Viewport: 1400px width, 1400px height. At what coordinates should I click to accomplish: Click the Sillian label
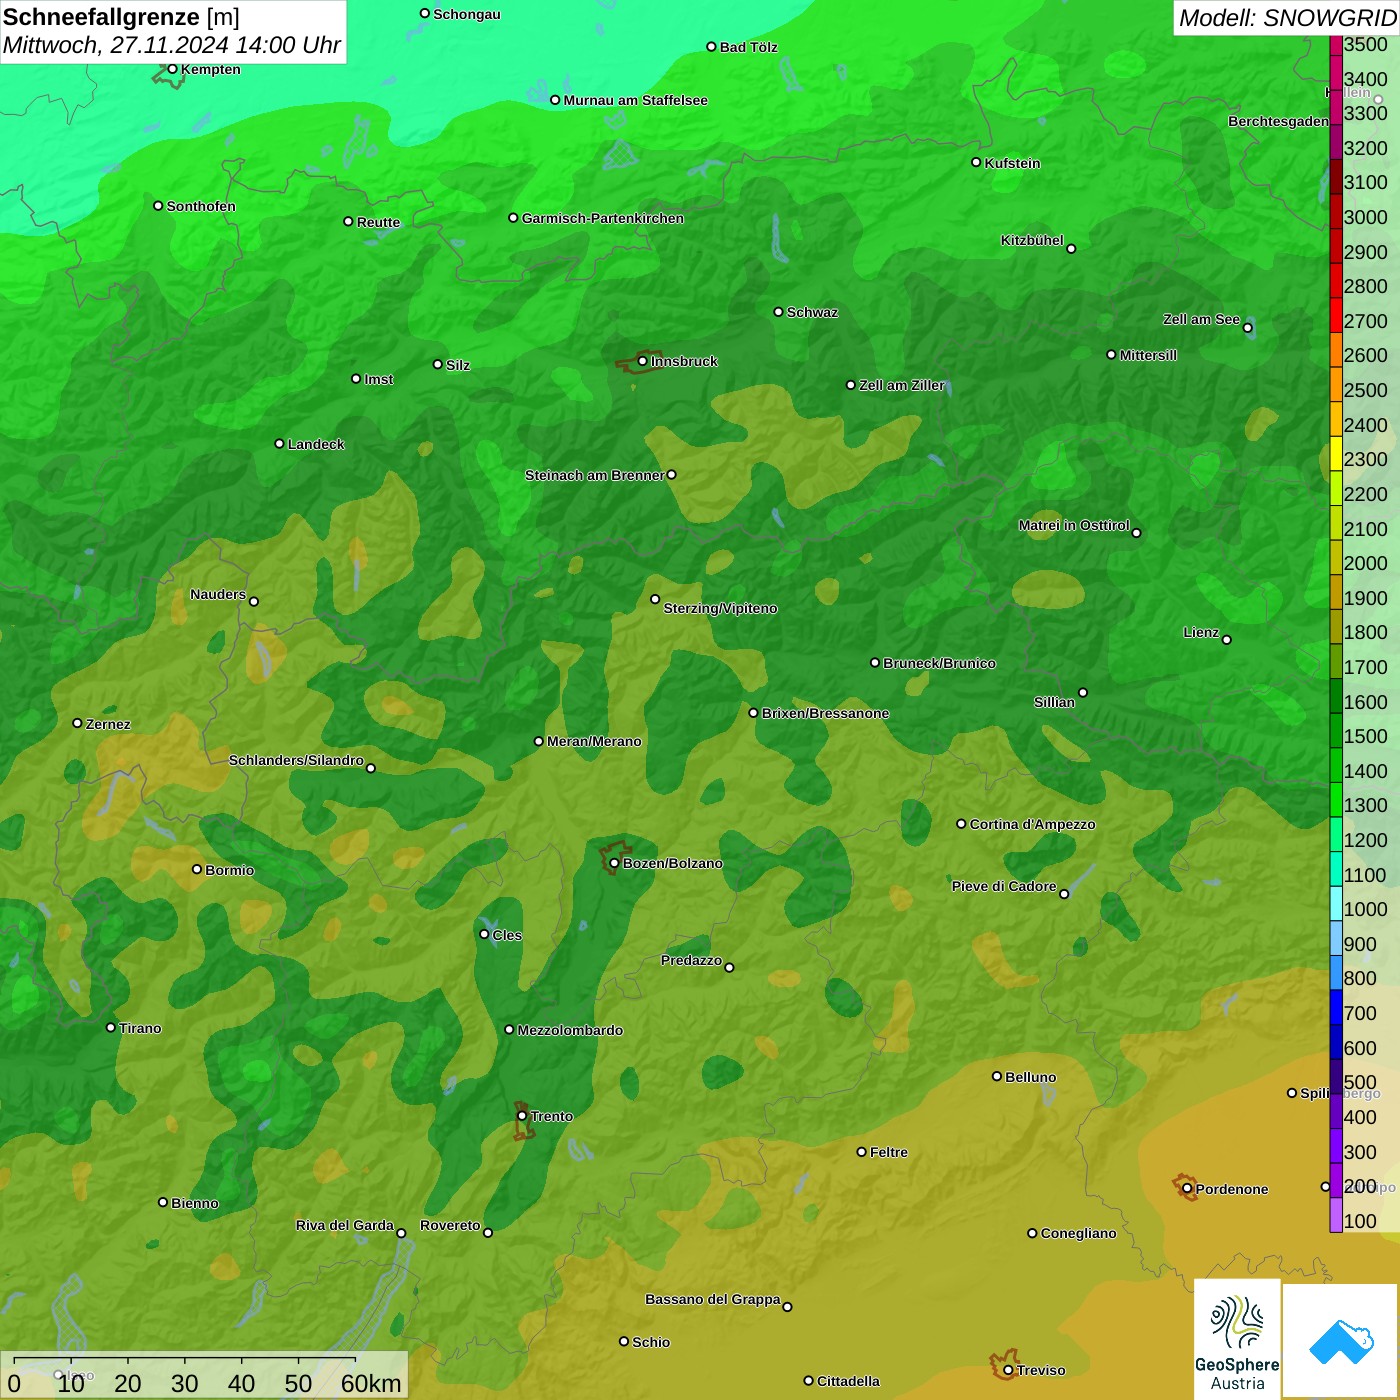[x=1054, y=702]
